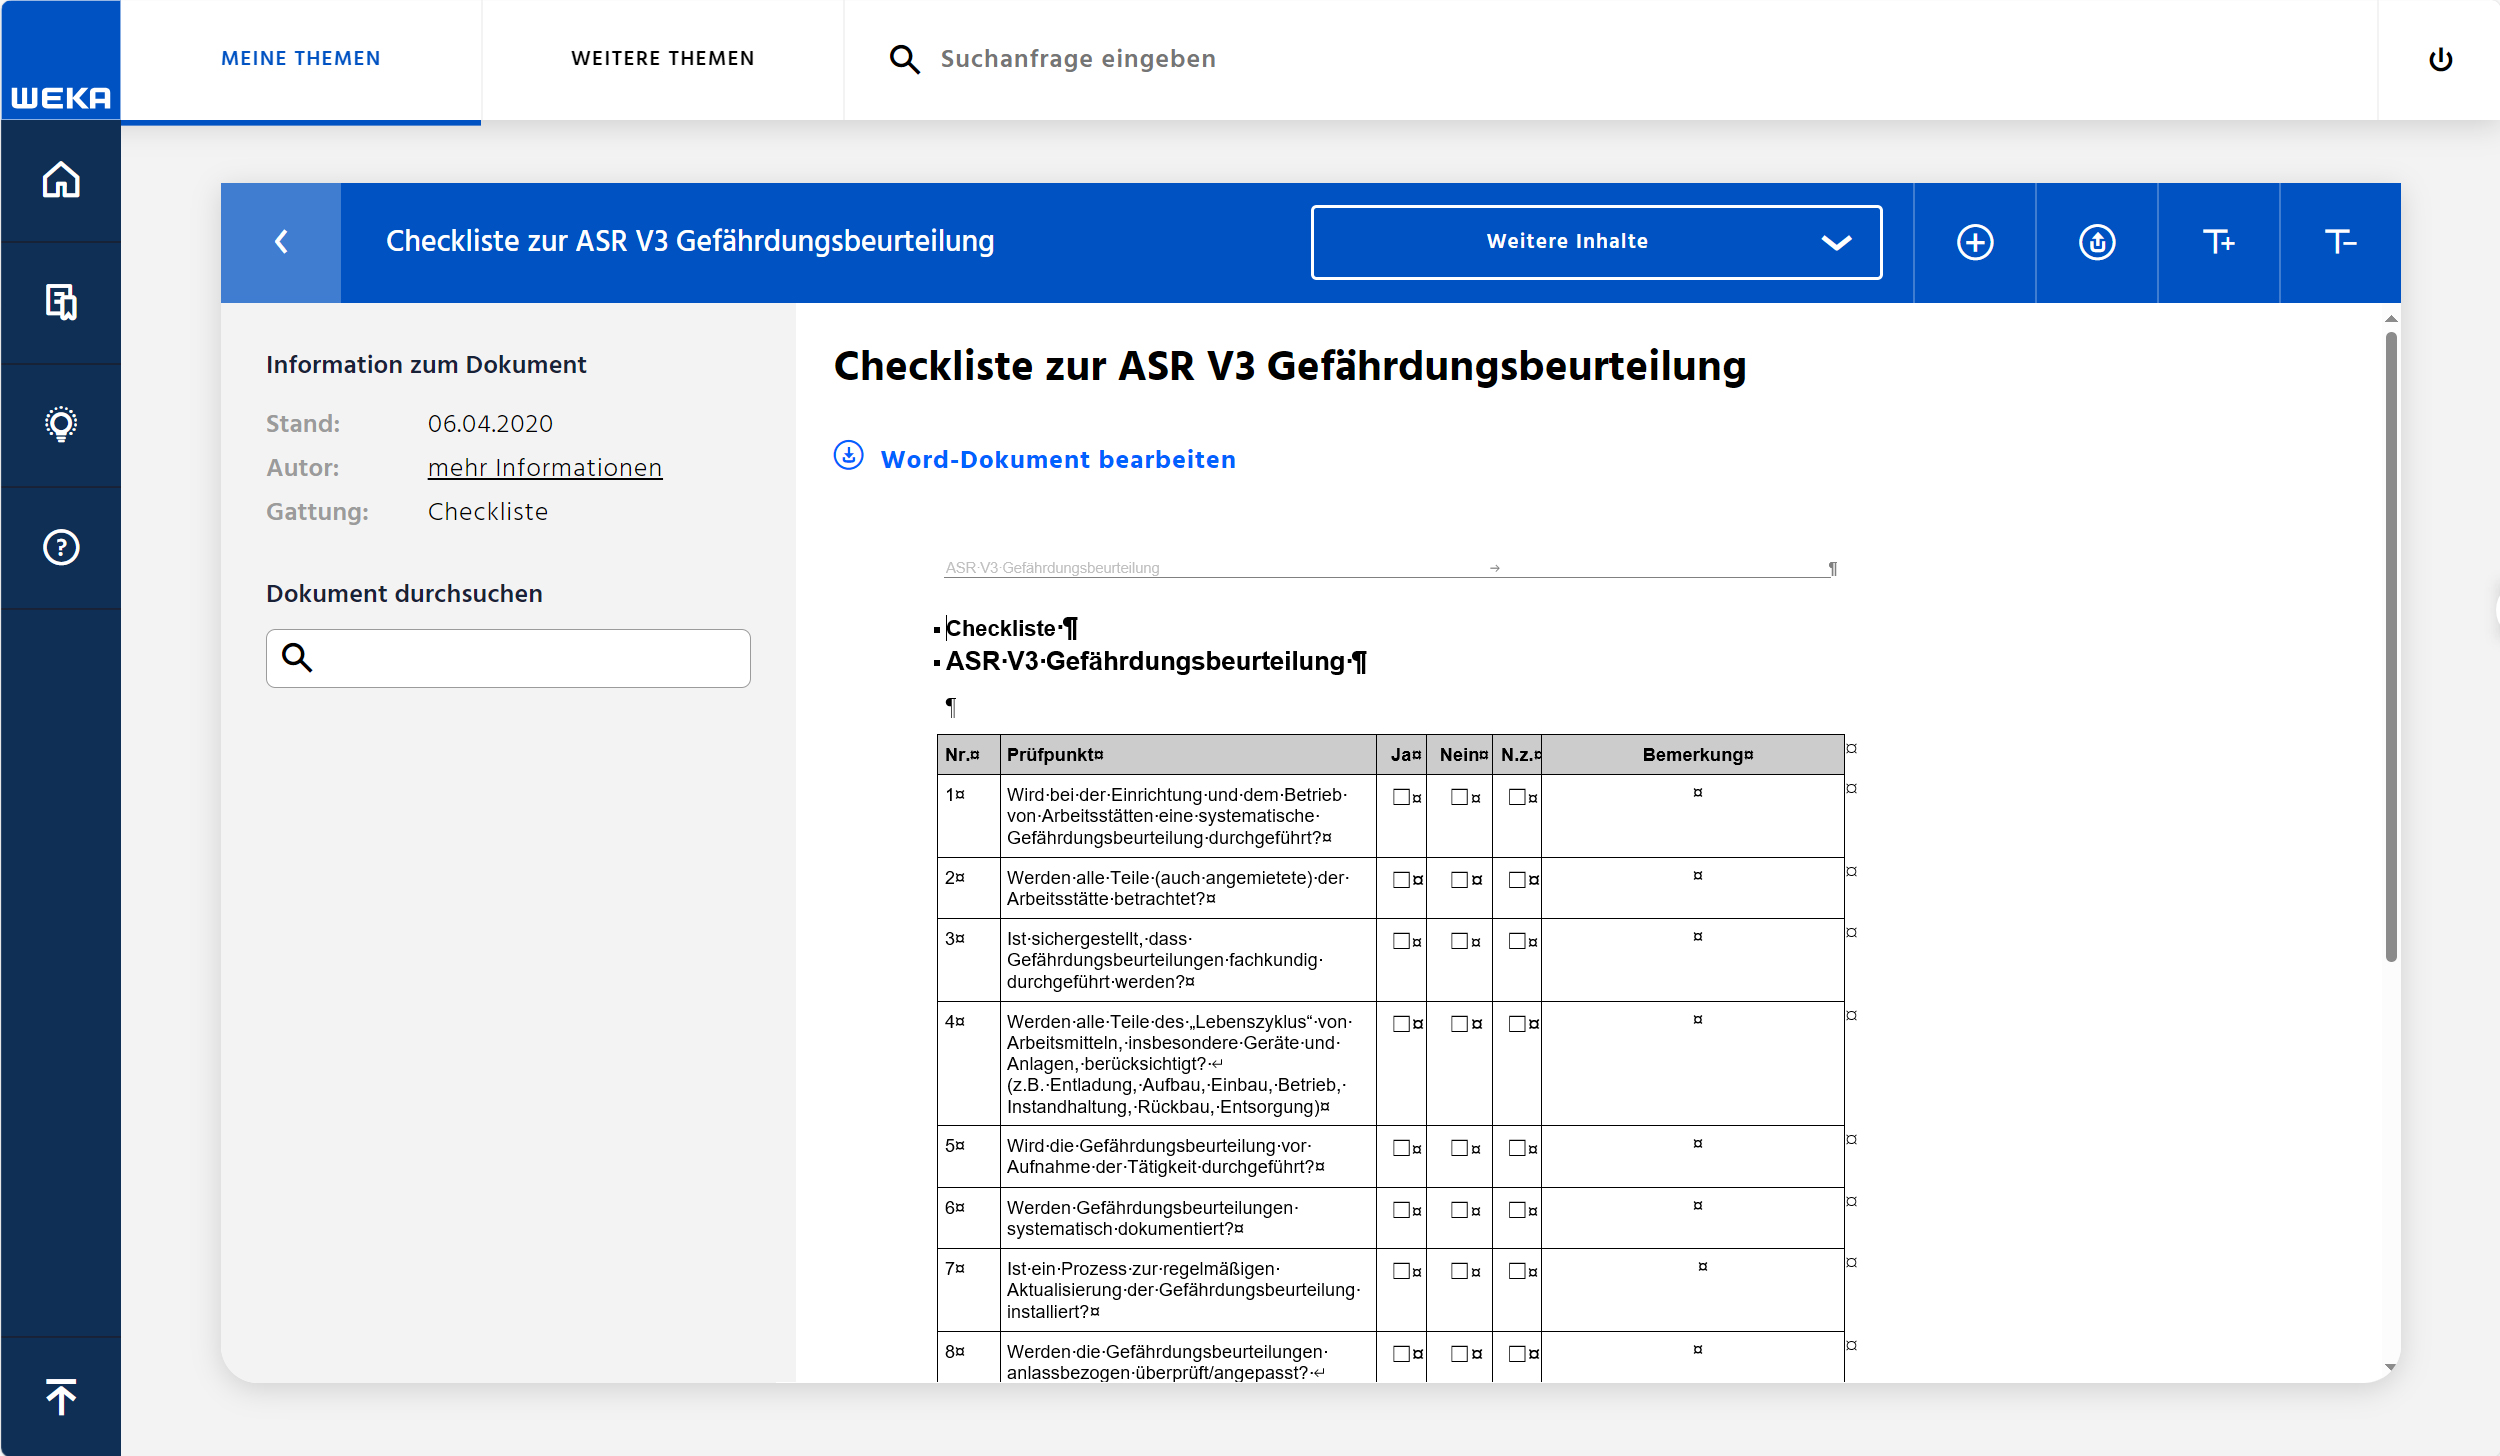2500x1456 pixels.
Task: Click magnifier icon in document search box
Action: click(x=297, y=657)
